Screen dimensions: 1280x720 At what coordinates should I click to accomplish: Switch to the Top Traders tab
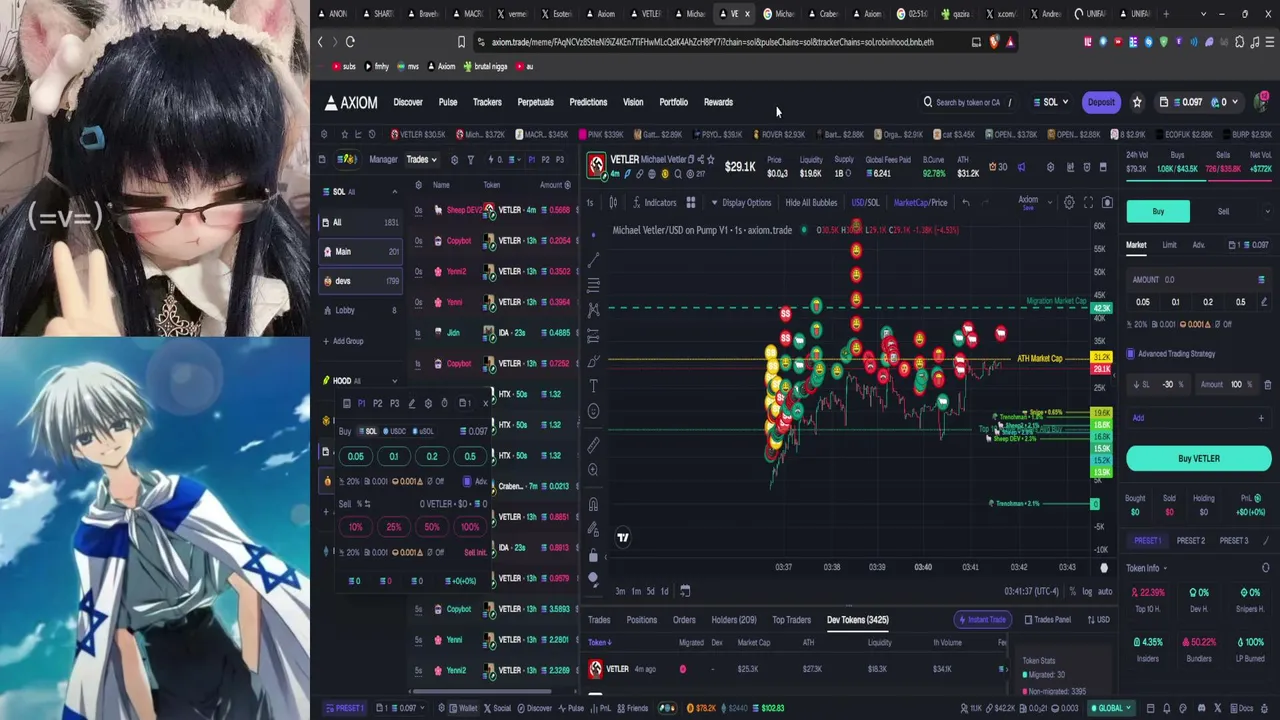(x=791, y=620)
